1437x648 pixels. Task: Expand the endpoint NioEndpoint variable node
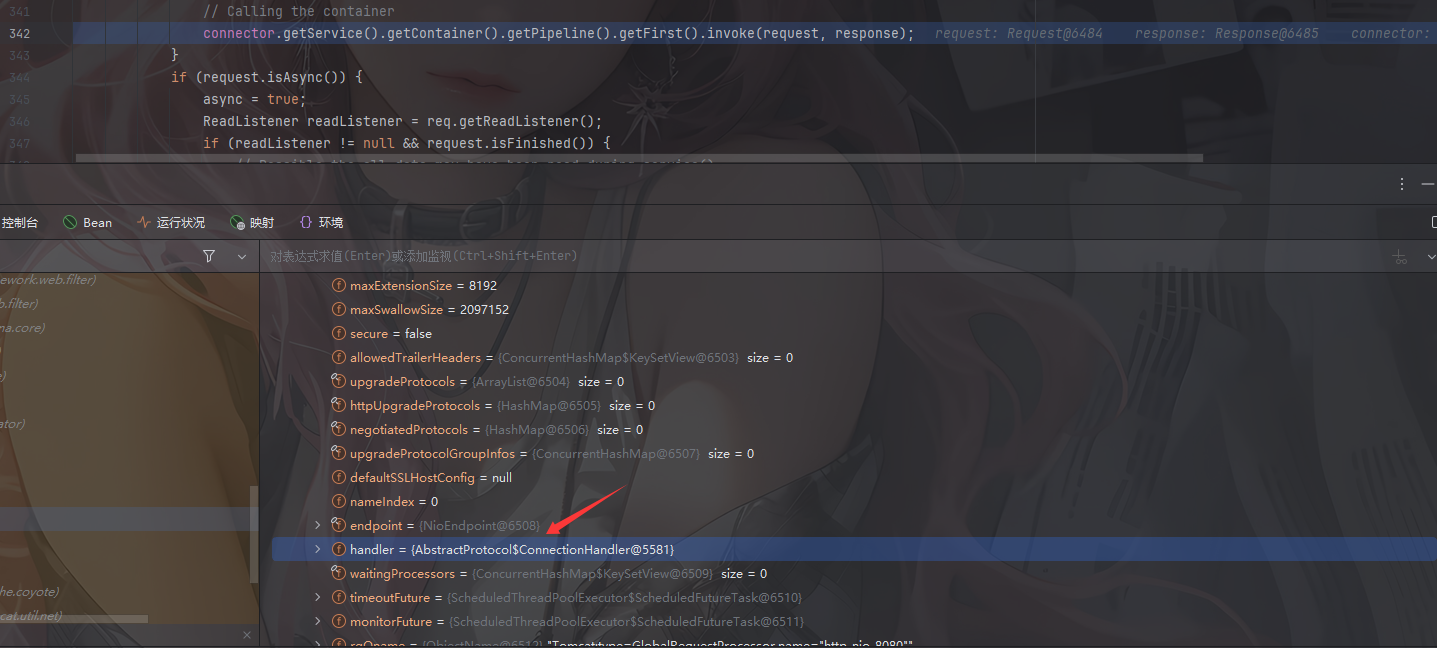318,525
